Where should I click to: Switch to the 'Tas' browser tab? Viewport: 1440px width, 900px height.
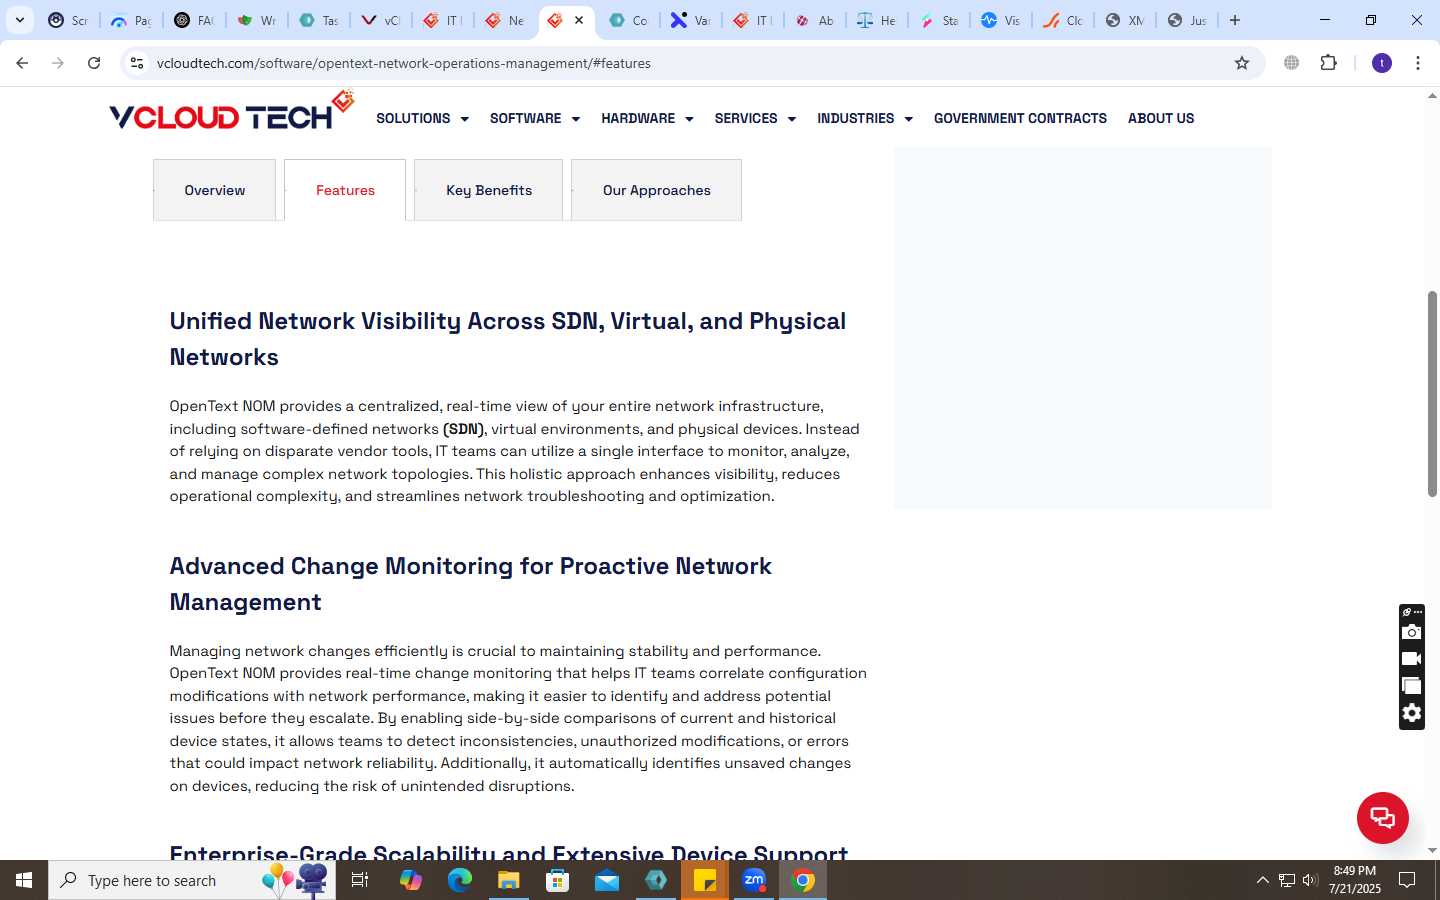318,20
